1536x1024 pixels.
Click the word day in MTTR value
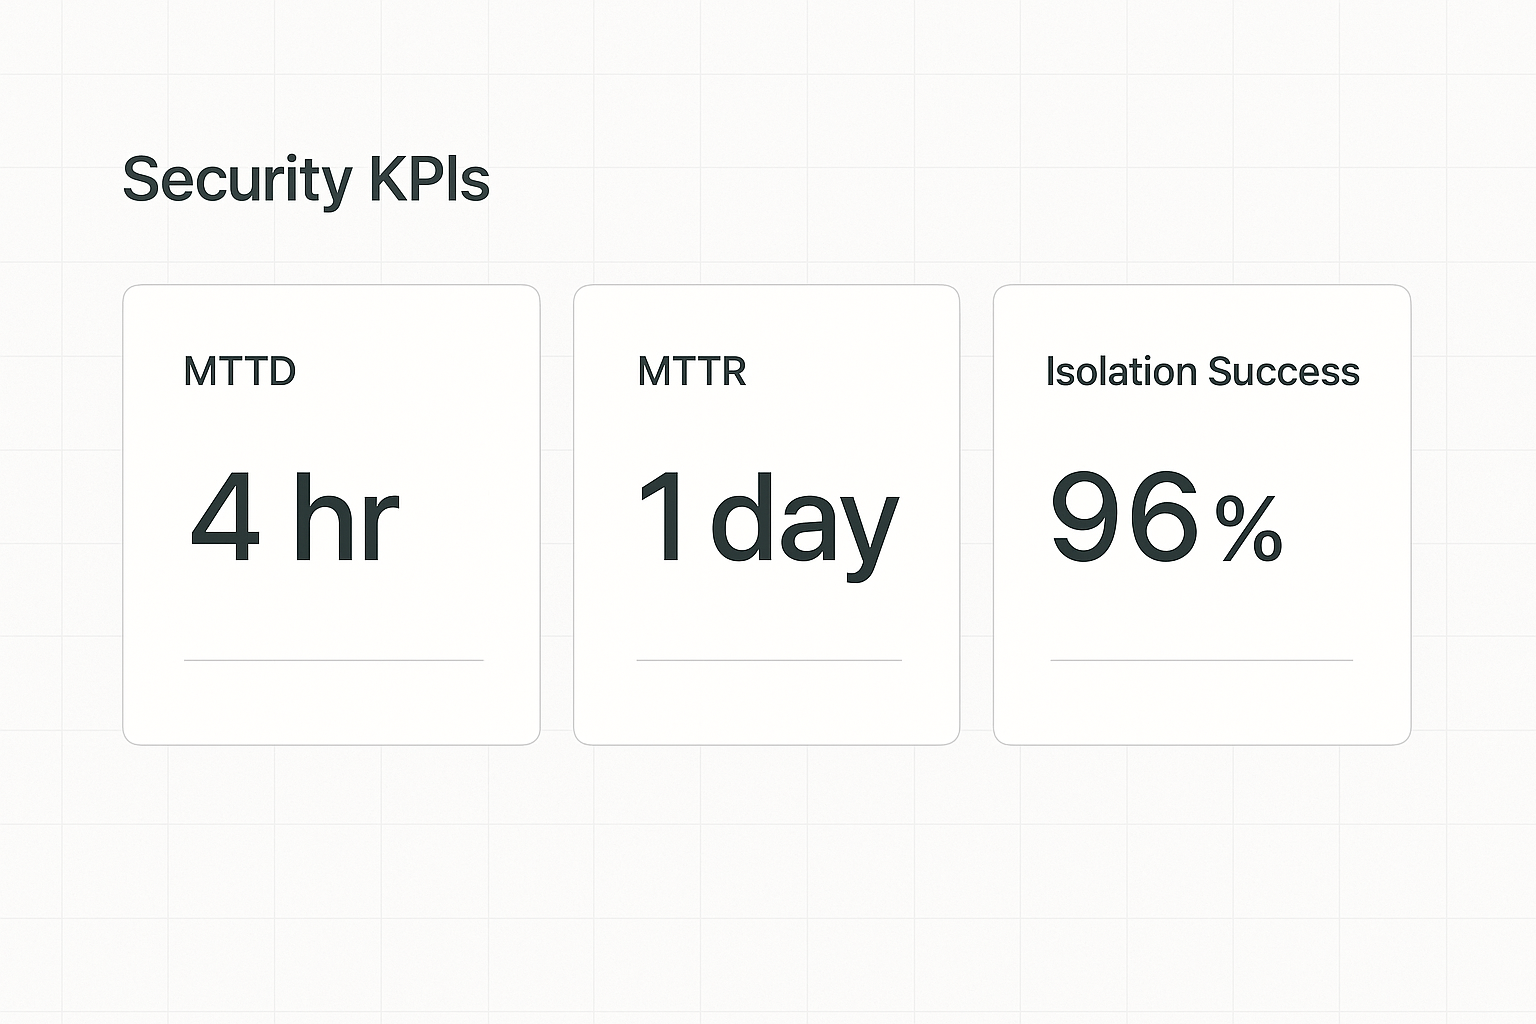point(804,525)
